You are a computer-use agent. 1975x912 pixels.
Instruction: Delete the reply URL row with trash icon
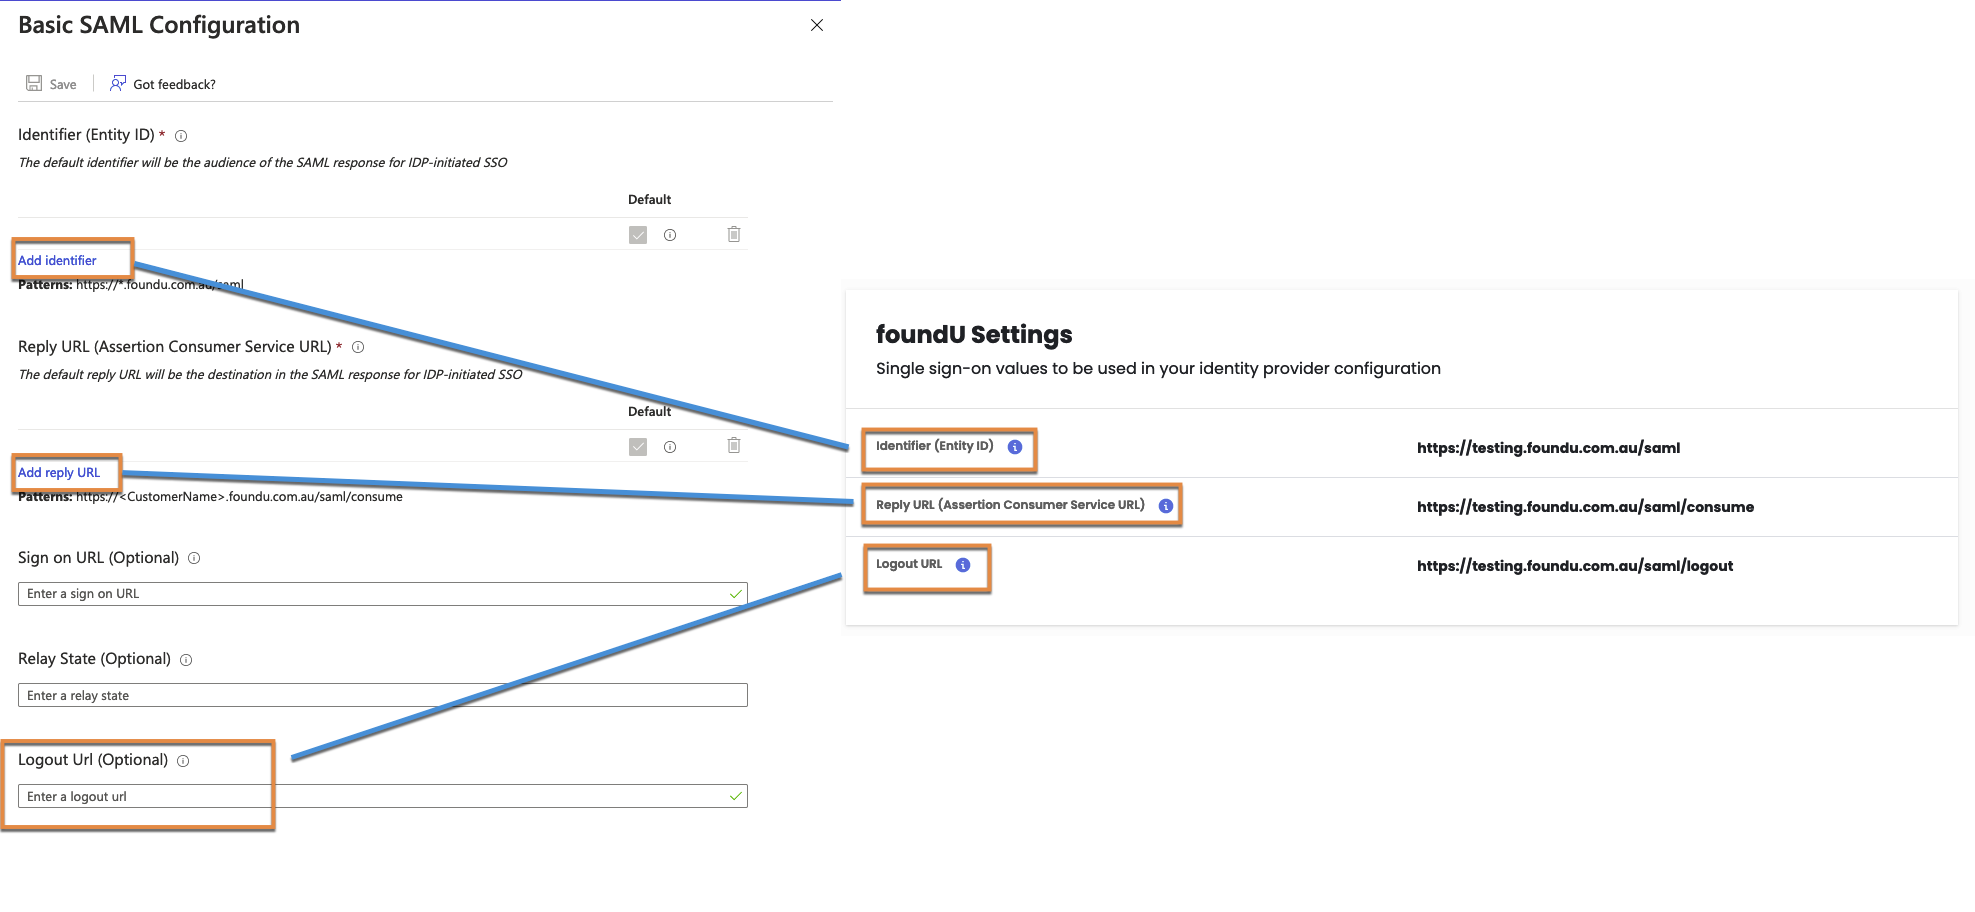tap(734, 446)
